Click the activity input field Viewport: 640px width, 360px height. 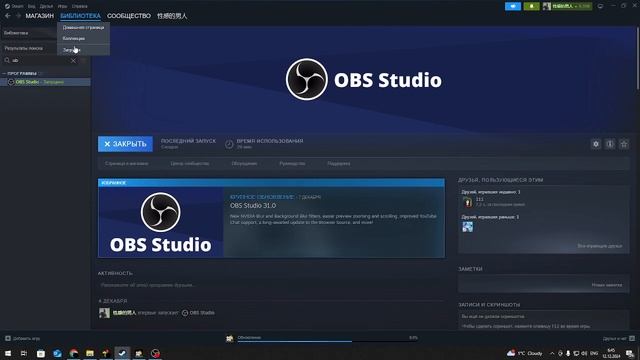[271, 285]
